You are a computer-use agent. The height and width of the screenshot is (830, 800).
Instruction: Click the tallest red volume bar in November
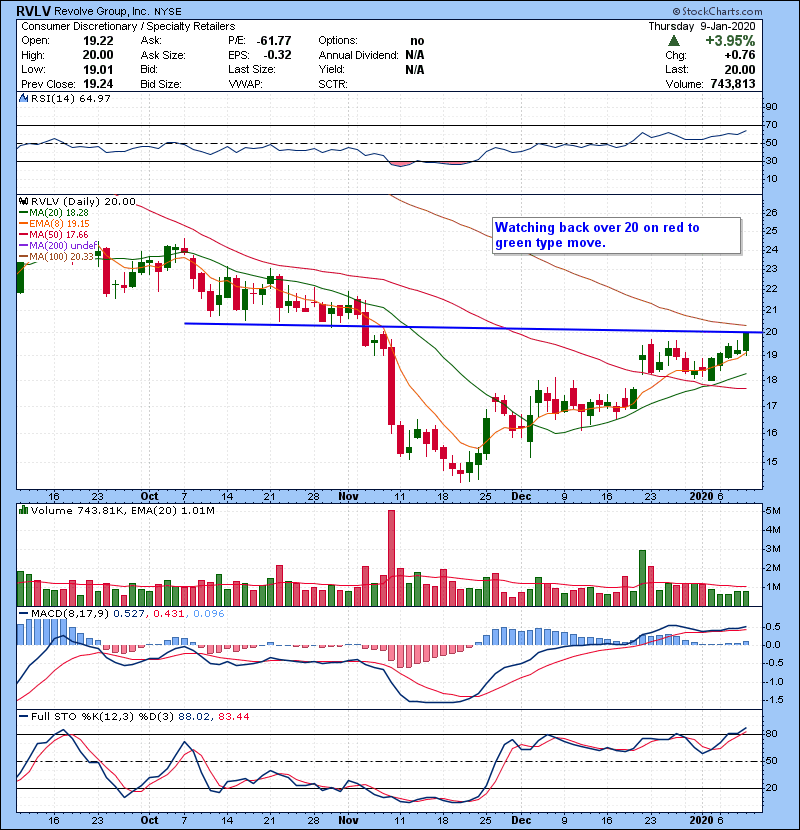click(392, 558)
